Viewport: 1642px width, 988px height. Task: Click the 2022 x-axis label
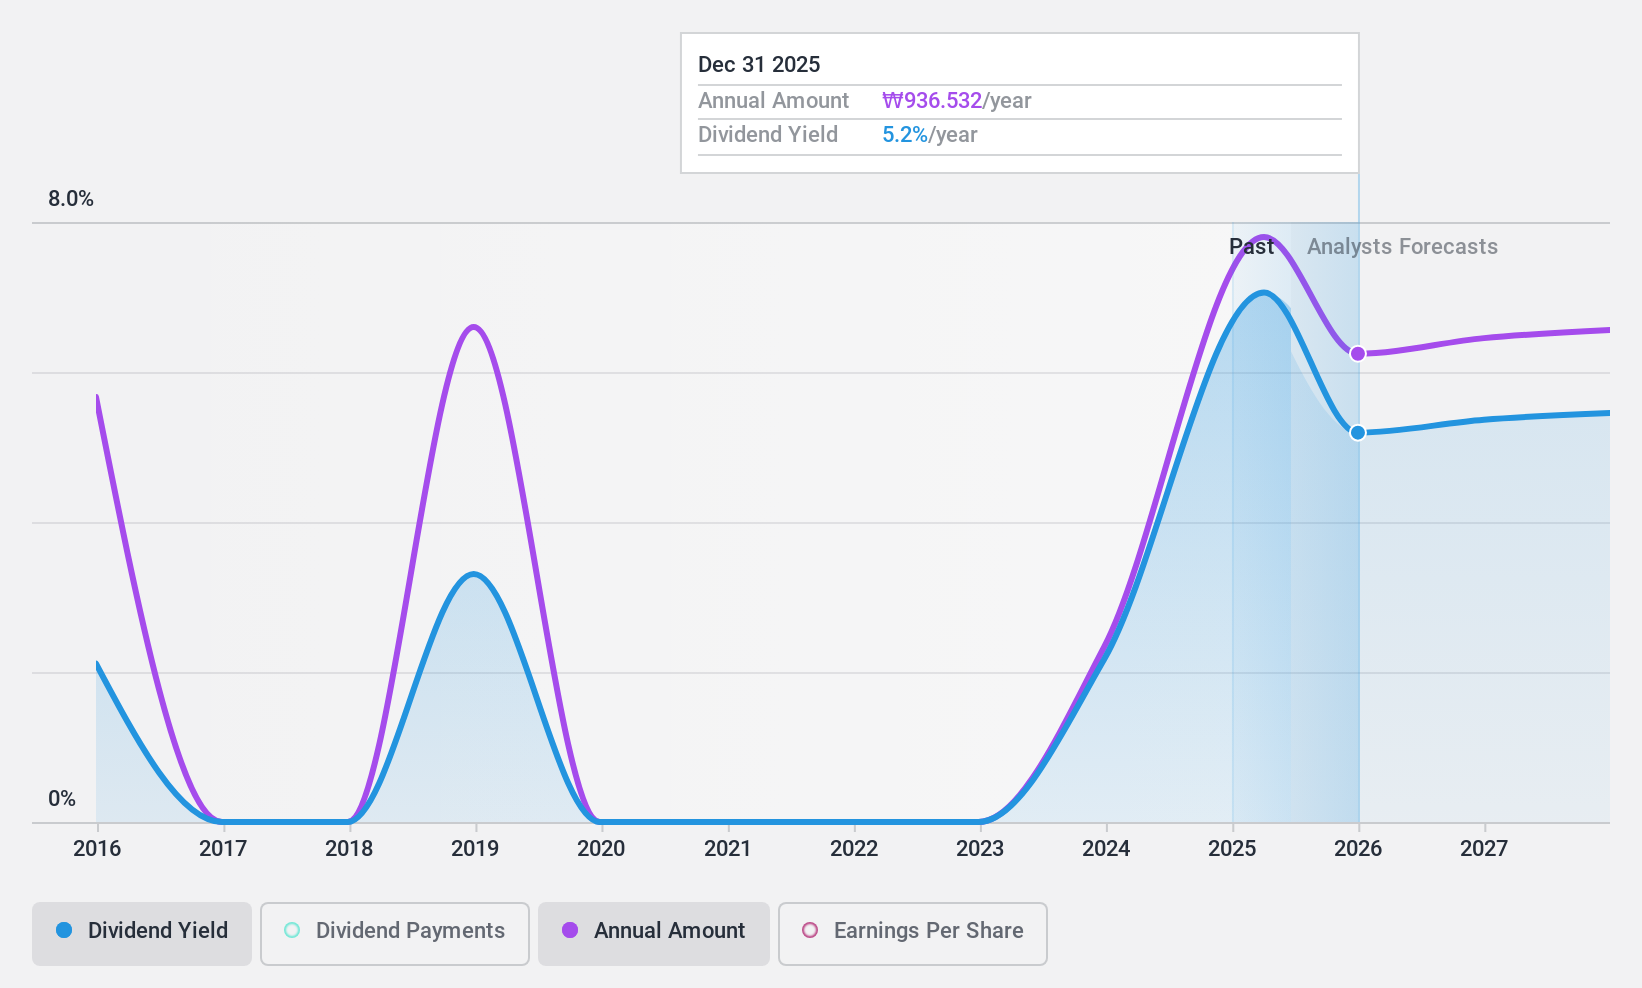(854, 849)
